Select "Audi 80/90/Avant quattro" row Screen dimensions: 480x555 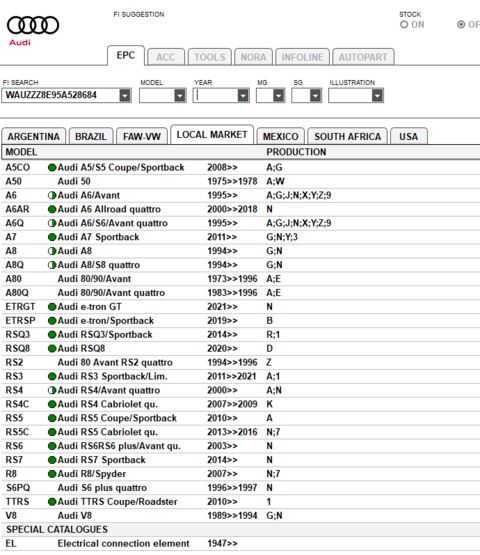pos(240,293)
